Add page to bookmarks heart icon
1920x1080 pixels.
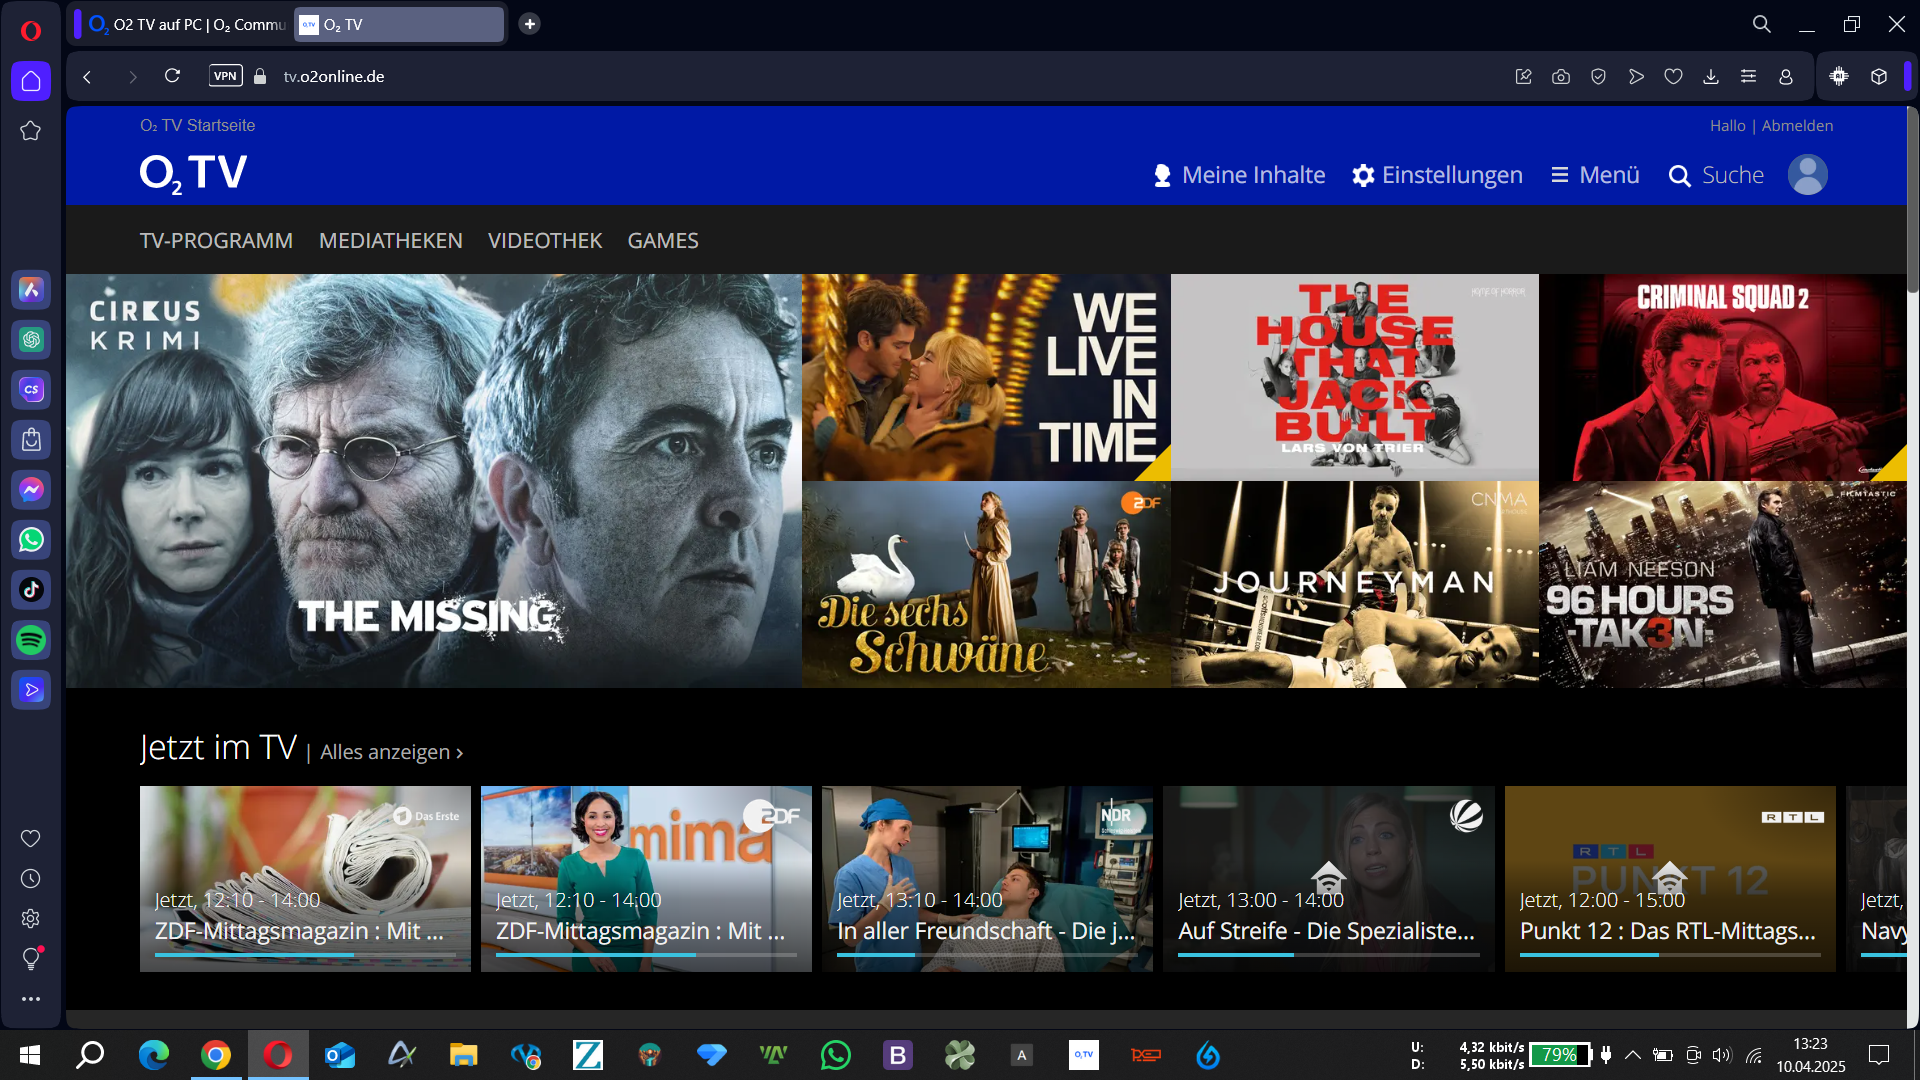coord(1673,77)
